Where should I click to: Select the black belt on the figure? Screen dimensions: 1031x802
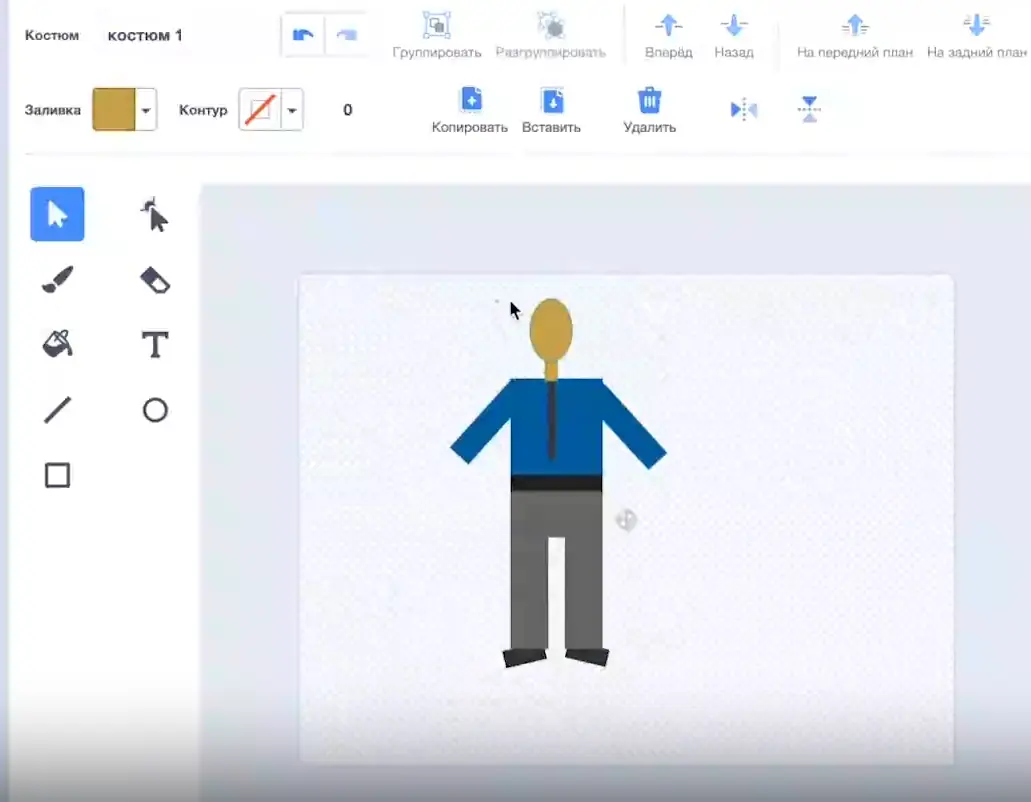(556, 483)
